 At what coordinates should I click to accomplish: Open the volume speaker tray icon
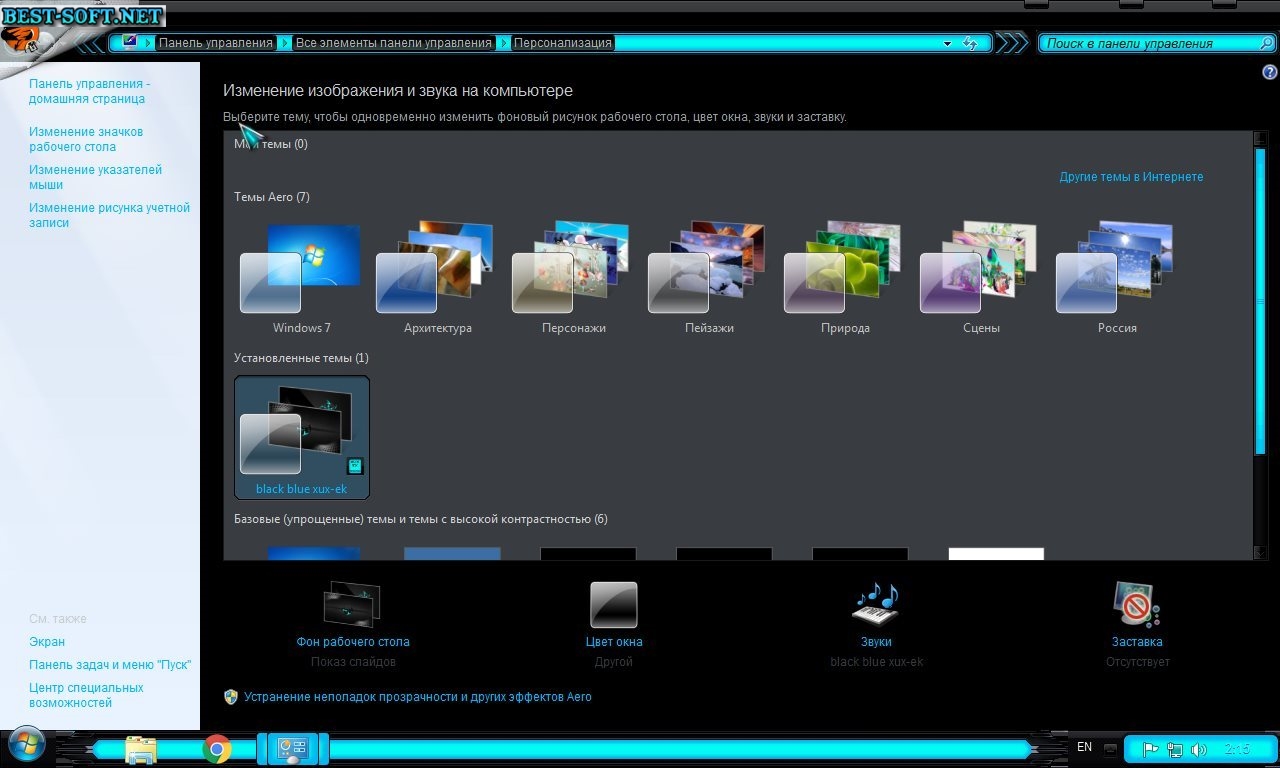click(x=1199, y=749)
